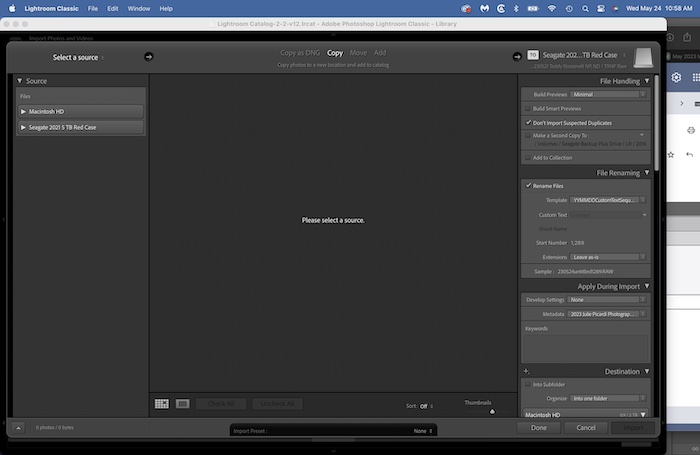This screenshot has width=700, height=455.
Task: Click the Cancel button
Action: (x=586, y=427)
